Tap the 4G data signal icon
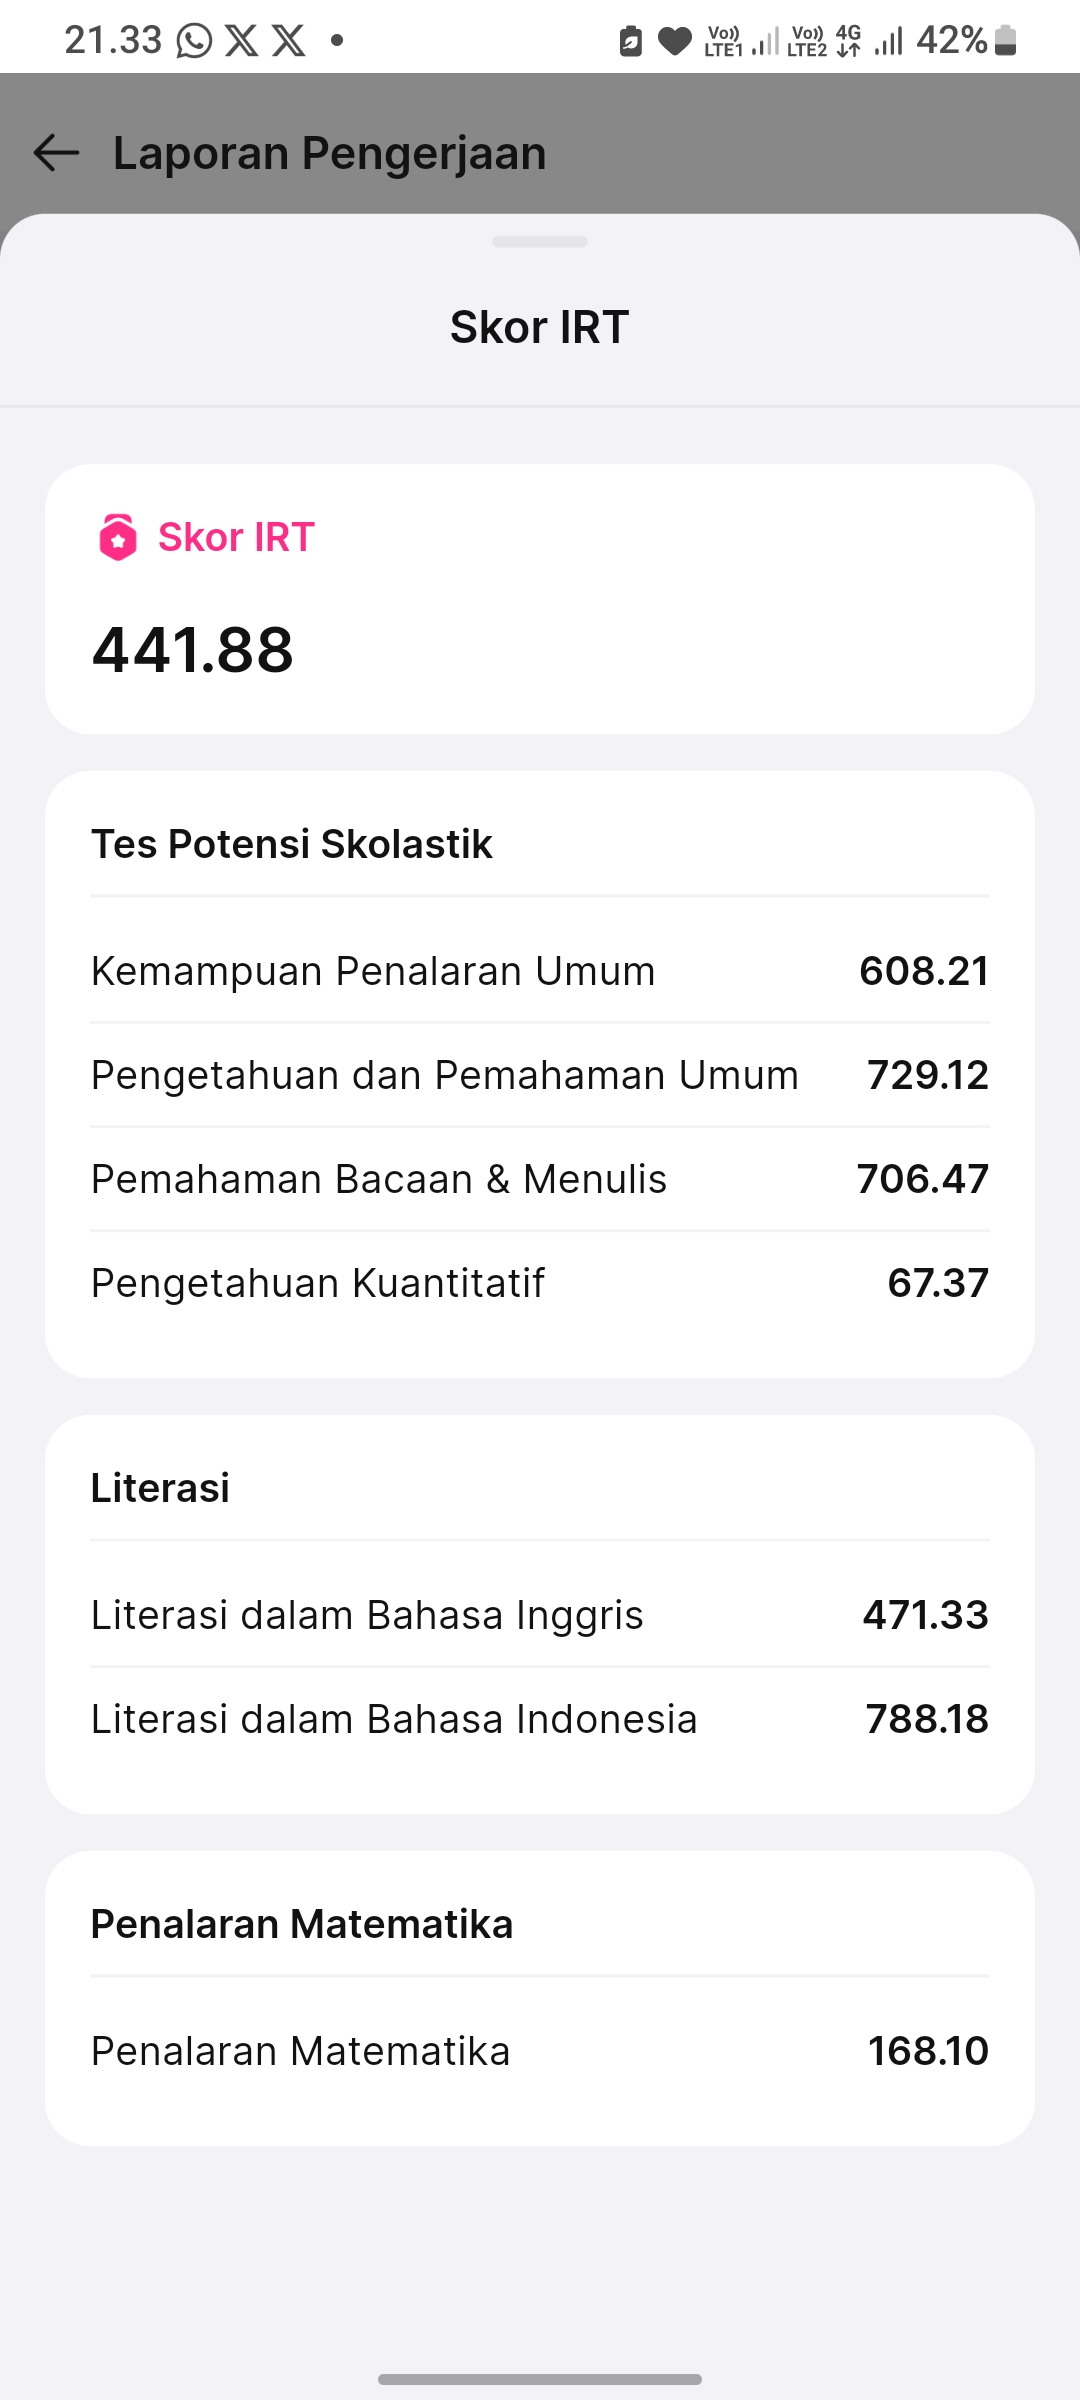1080x2400 pixels. [849, 41]
